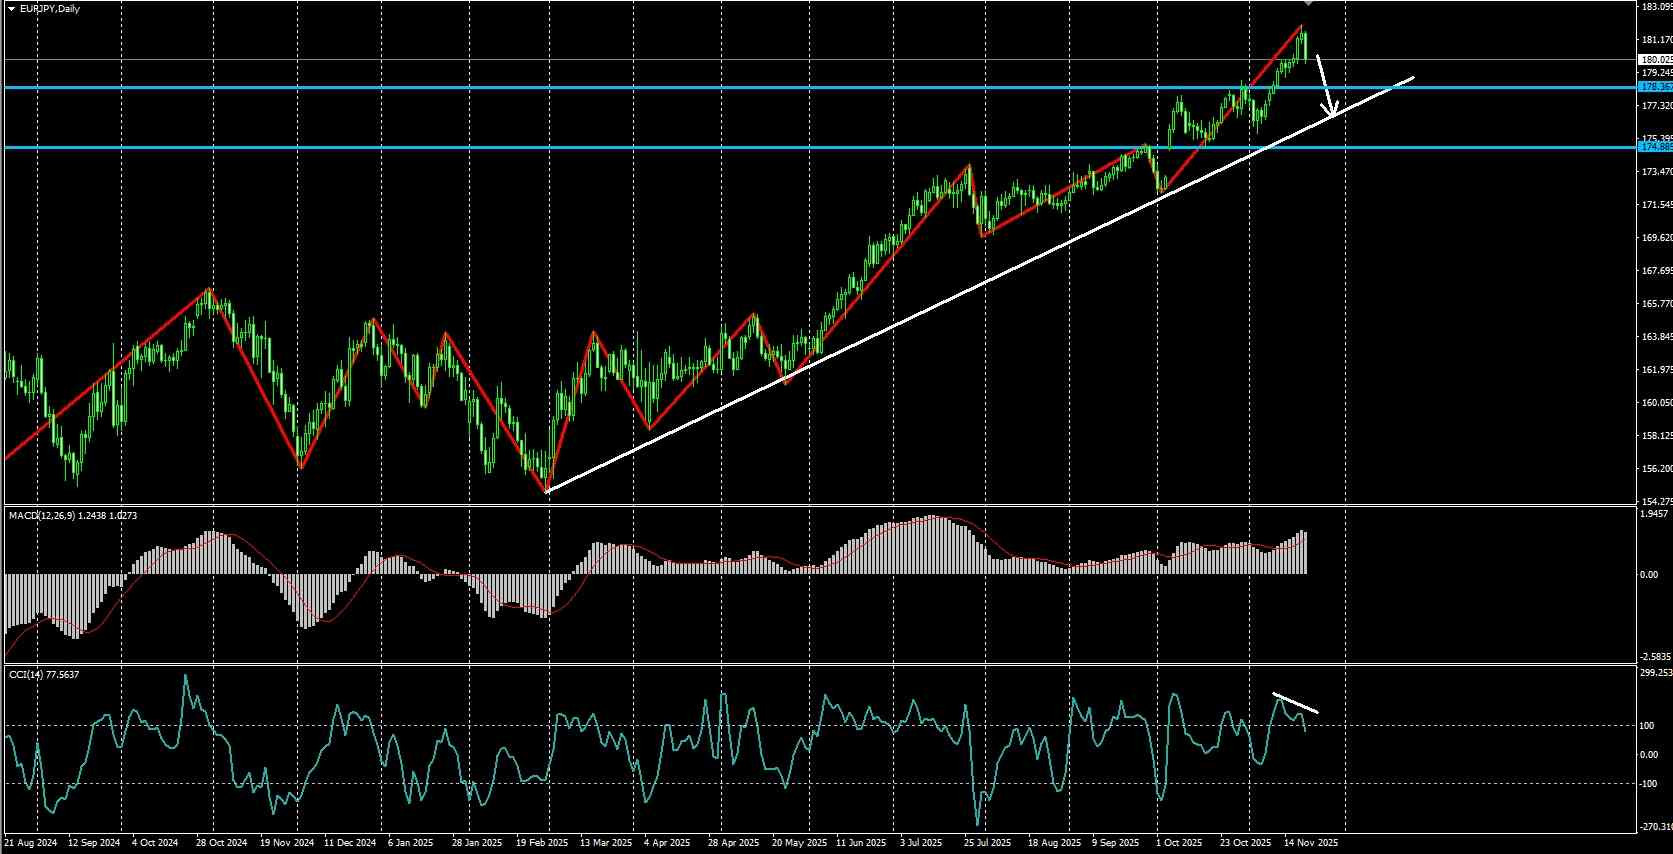Viewport: 1673px width, 854px height.
Task: Click the 21 Aug 2024 date label
Action: (x=31, y=843)
